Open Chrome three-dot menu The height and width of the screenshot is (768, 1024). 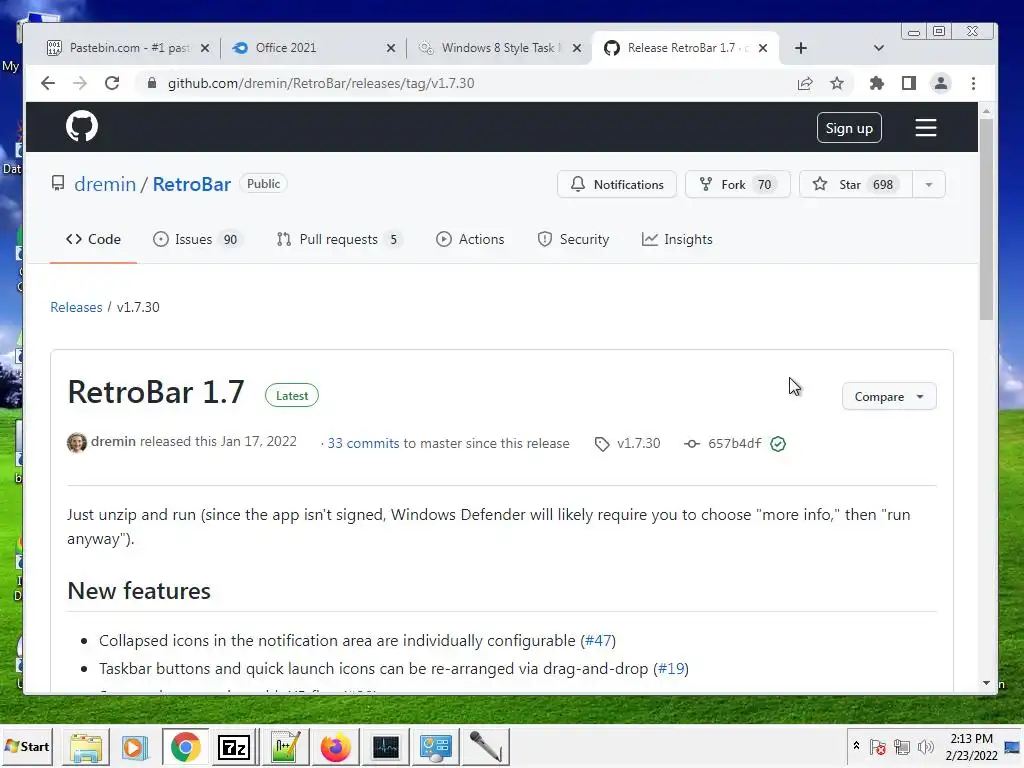pos(973,83)
